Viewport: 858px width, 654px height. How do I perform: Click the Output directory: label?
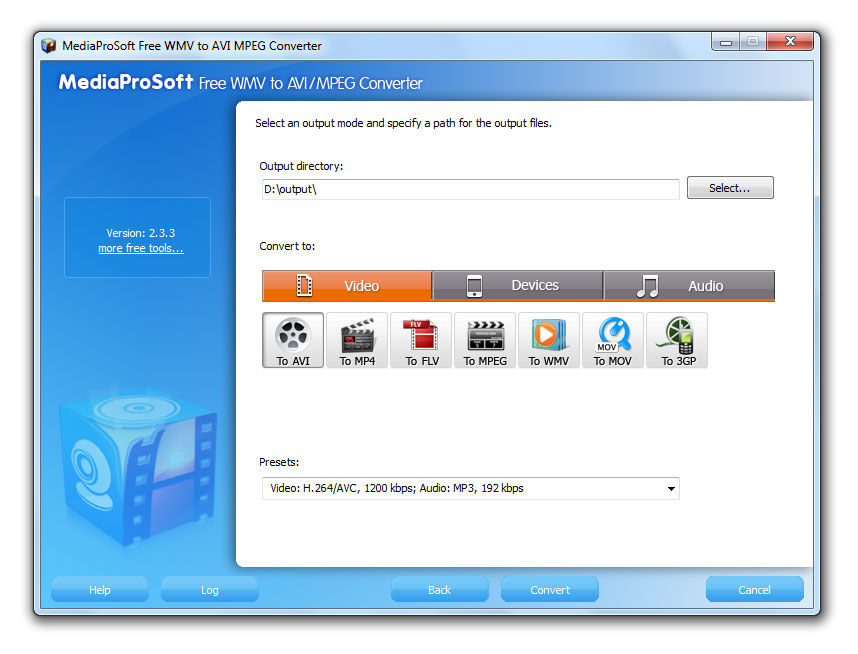pos(301,166)
